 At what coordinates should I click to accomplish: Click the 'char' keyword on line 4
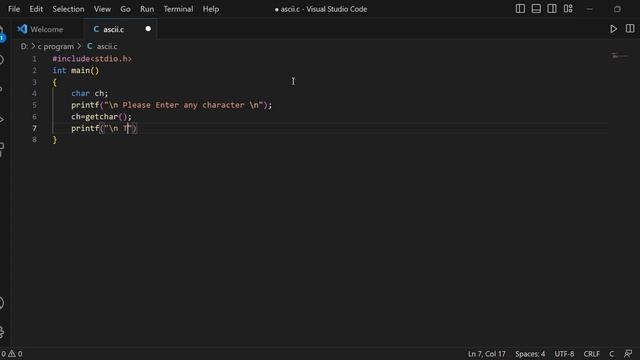[80, 93]
